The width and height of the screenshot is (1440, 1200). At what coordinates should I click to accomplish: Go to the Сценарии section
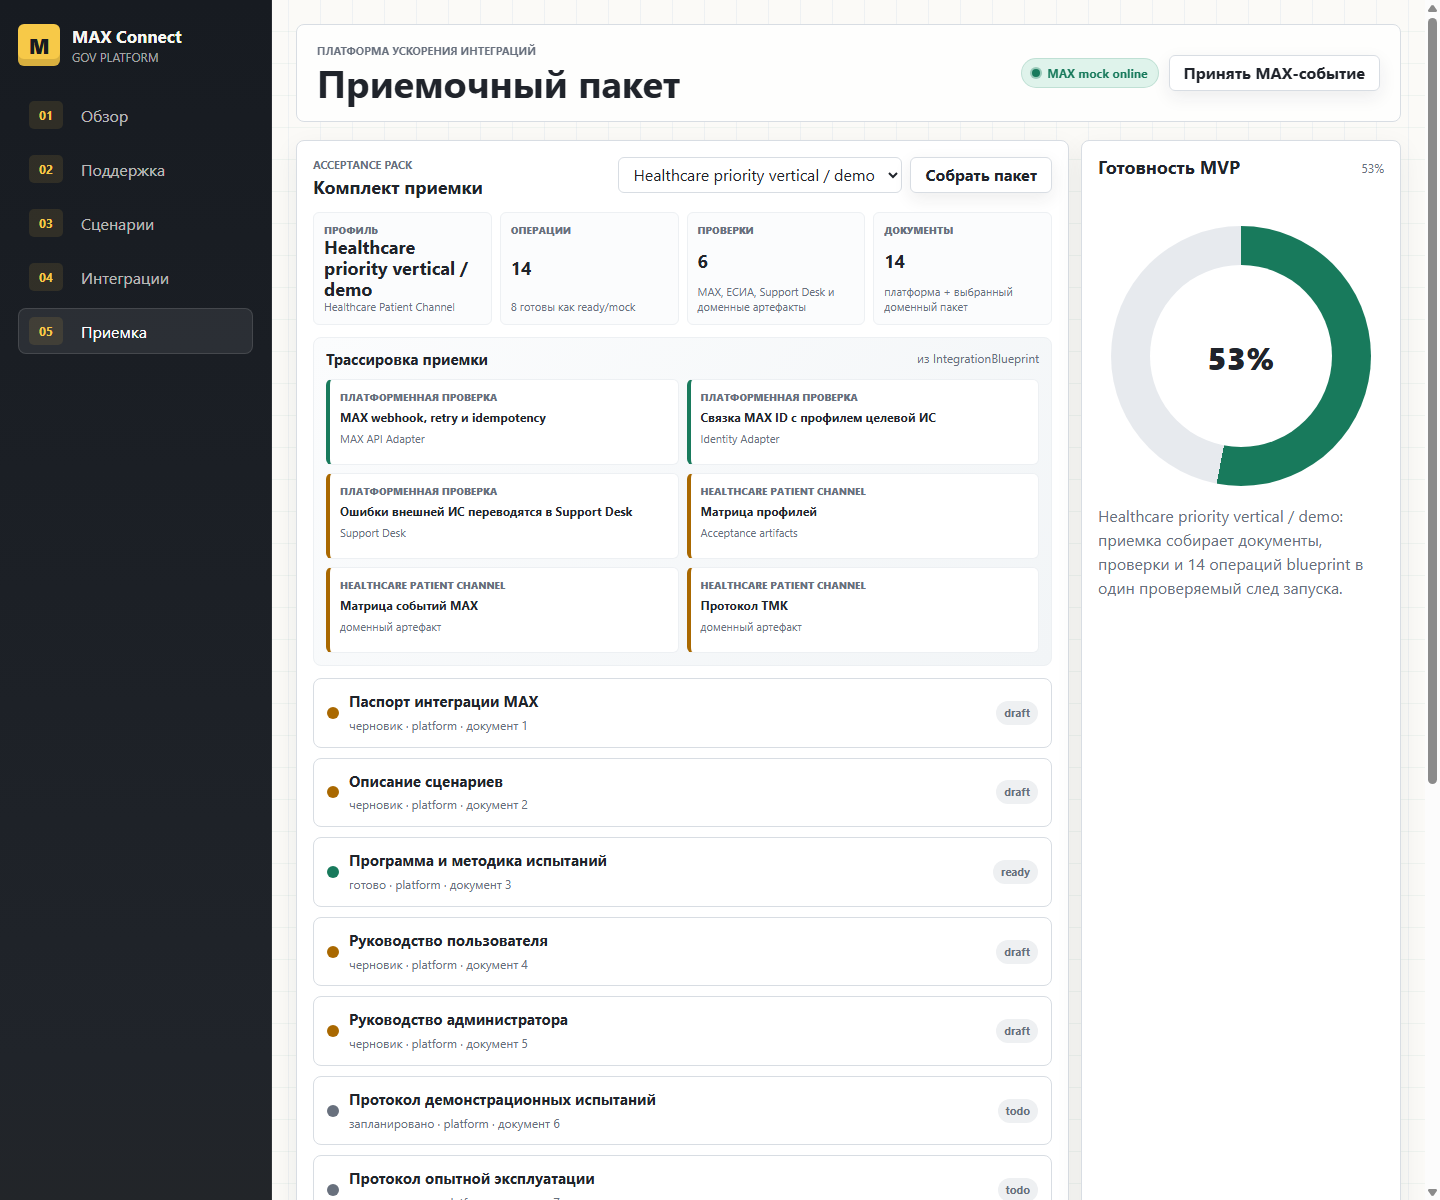[x=135, y=224]
